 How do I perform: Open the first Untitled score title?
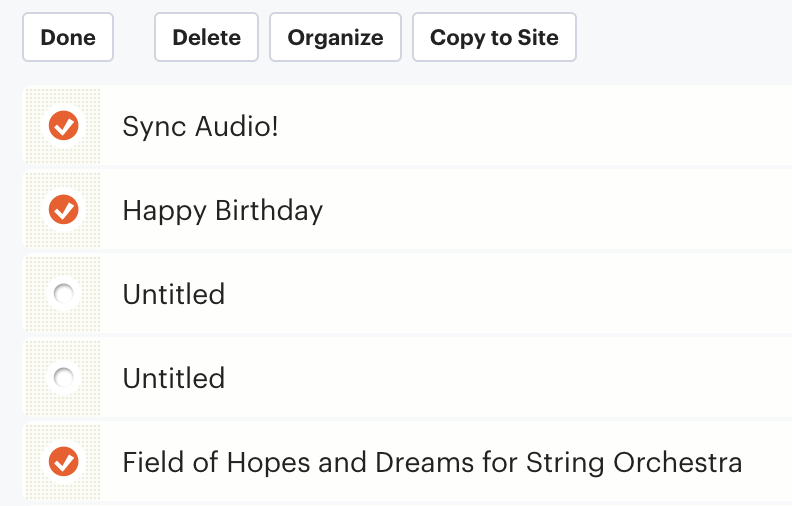tap(174, 294)
